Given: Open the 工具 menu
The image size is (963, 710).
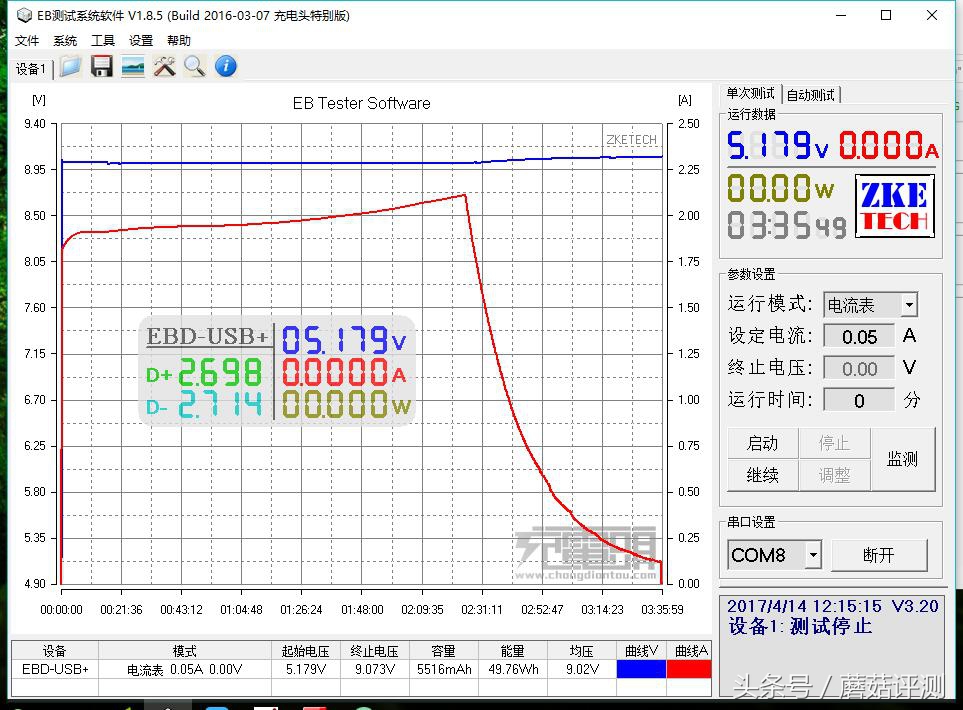Looking at the screenshot, I should 103,41.
